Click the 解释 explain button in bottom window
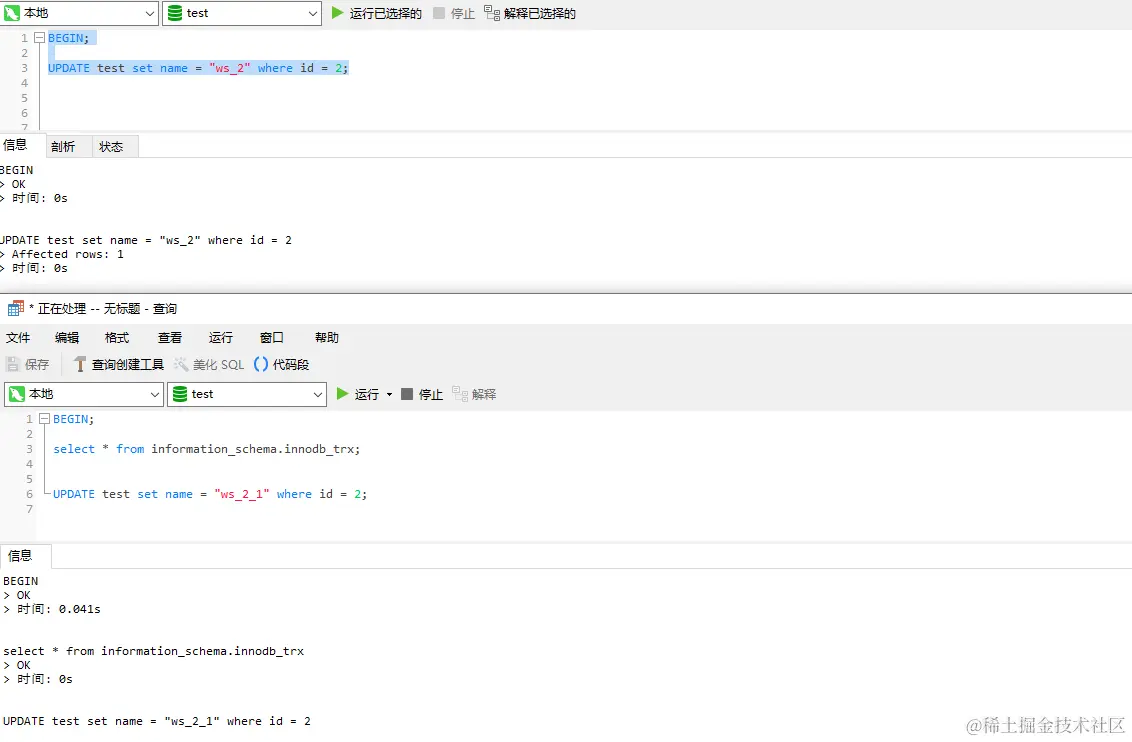Screen dimensions: 1132x742 point(474,394)
